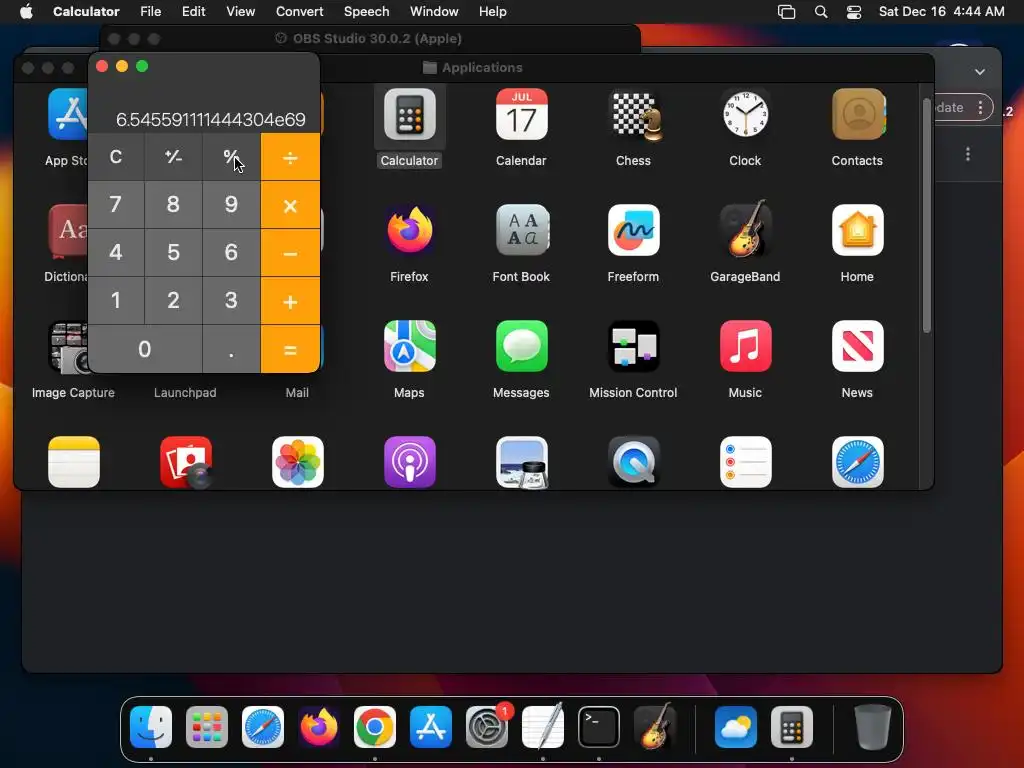Open the Notes app icon in Applications
Image resolution: width=1024 pixels, height=768 pixels.
click(74, 462)
